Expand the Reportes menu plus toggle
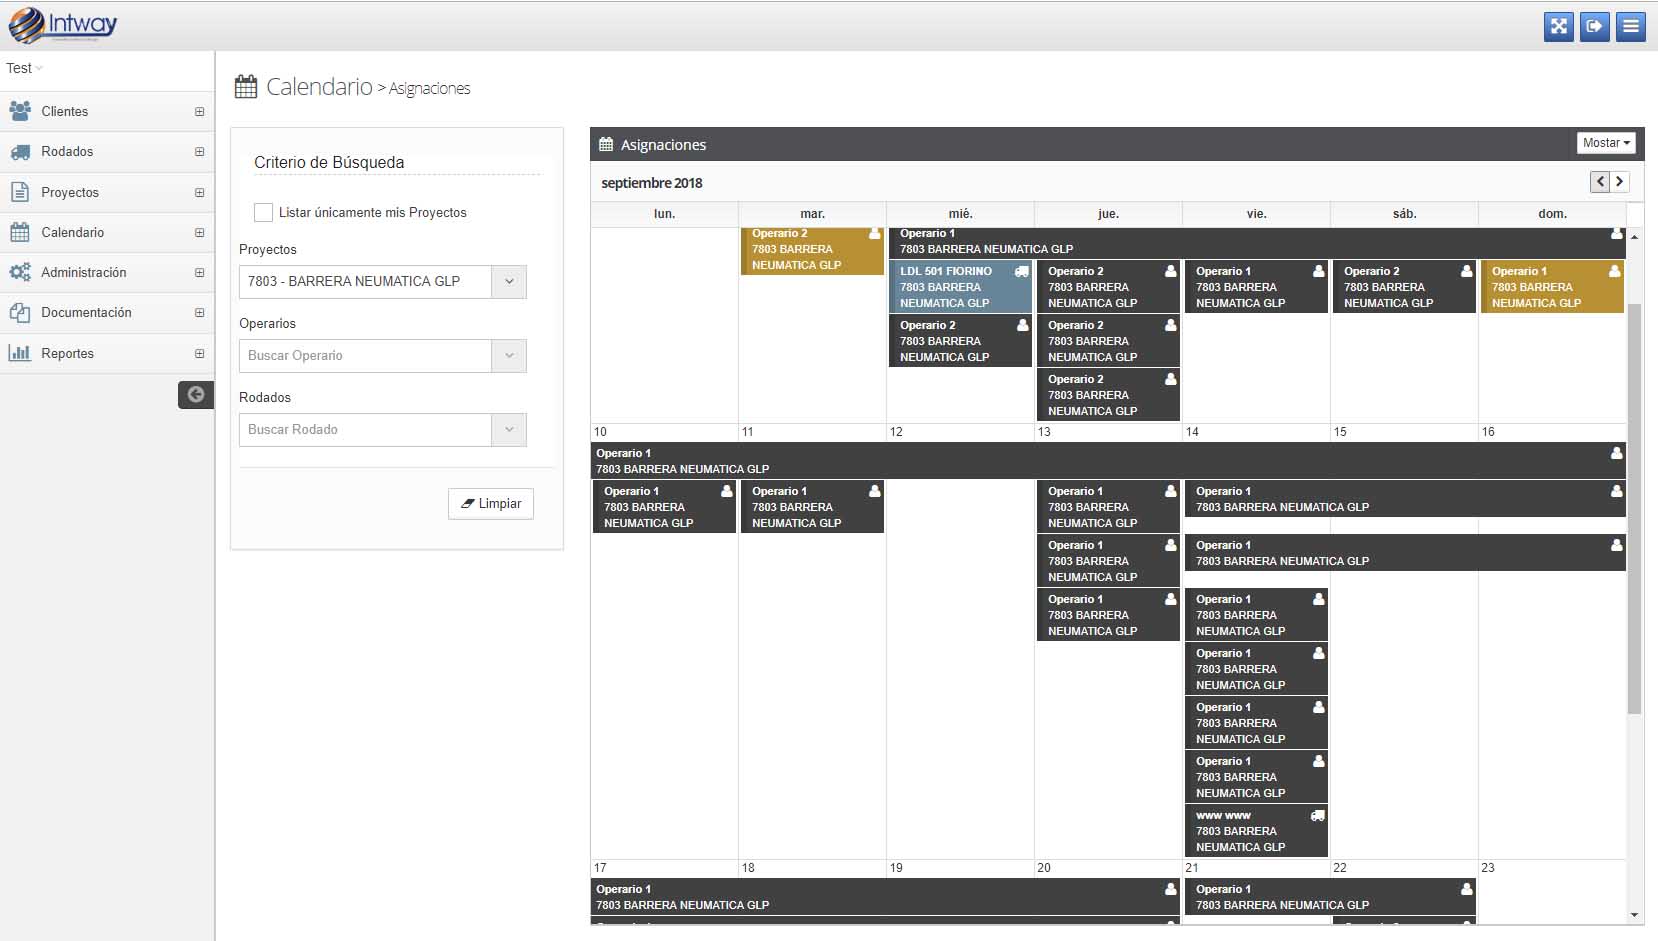The image size is (1658, 941). 199,354
